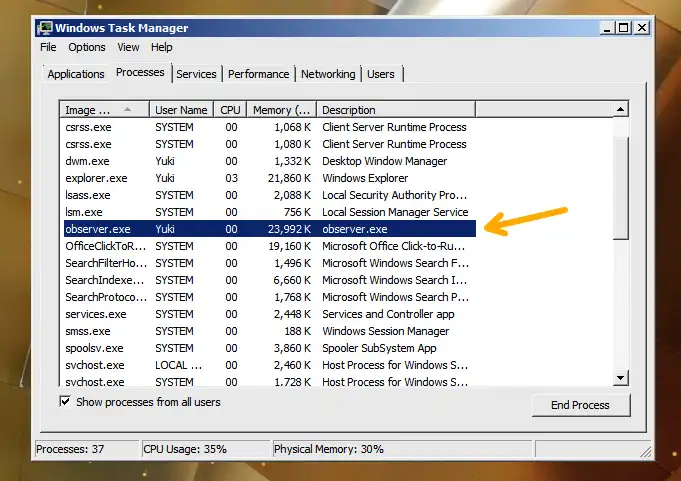This screenshot has height=481, width=681.
Task: Select the spoolsv.exe process
Action: [270, 348]
